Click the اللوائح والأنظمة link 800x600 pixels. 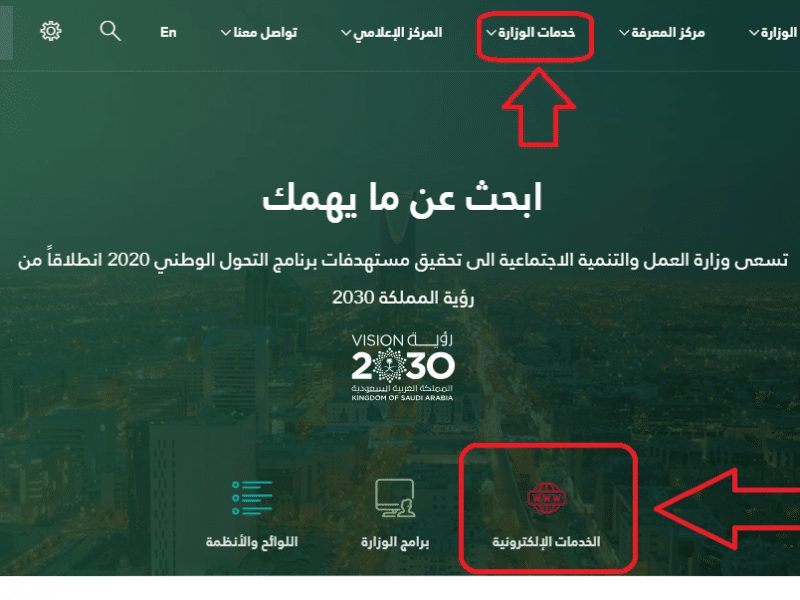point(252,541)
